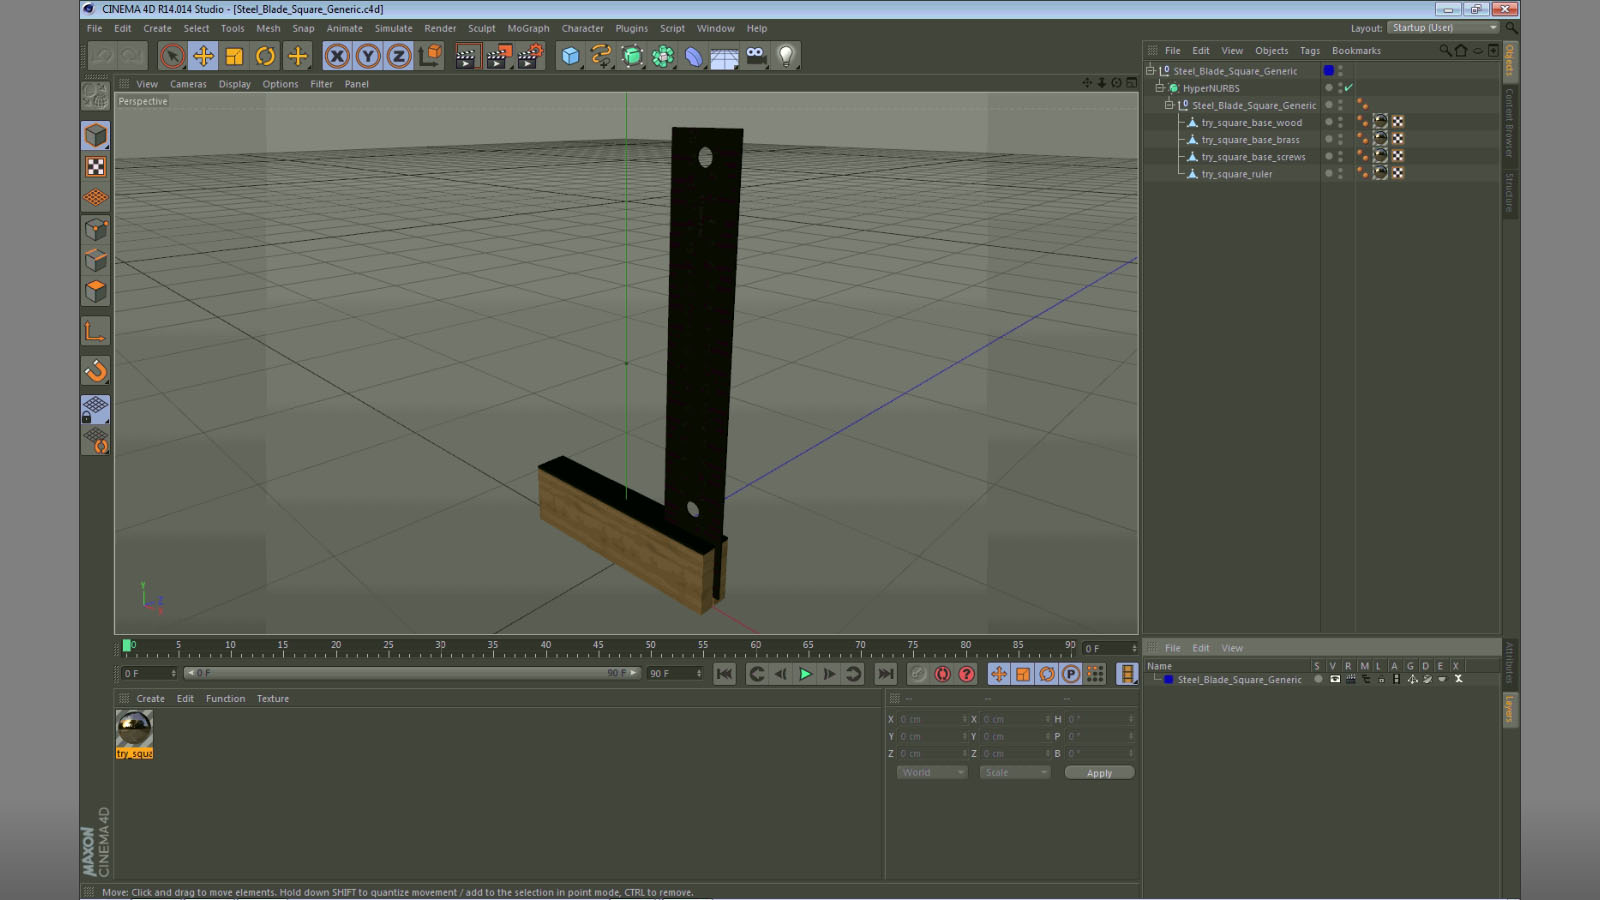Screen dimensions: 1600x900
Task: Switch to Model mode cube icon
Action: [x=96, y=135]
